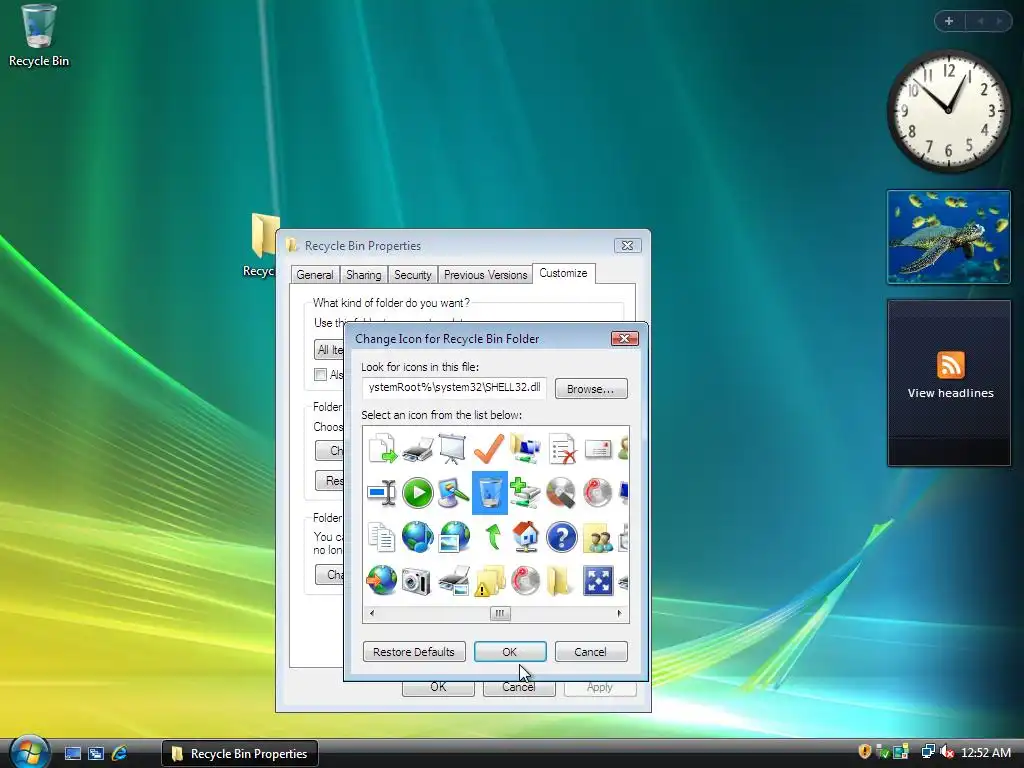Select the network home house icon
Screen dimensions: 1024x768
tap(525, 537)
